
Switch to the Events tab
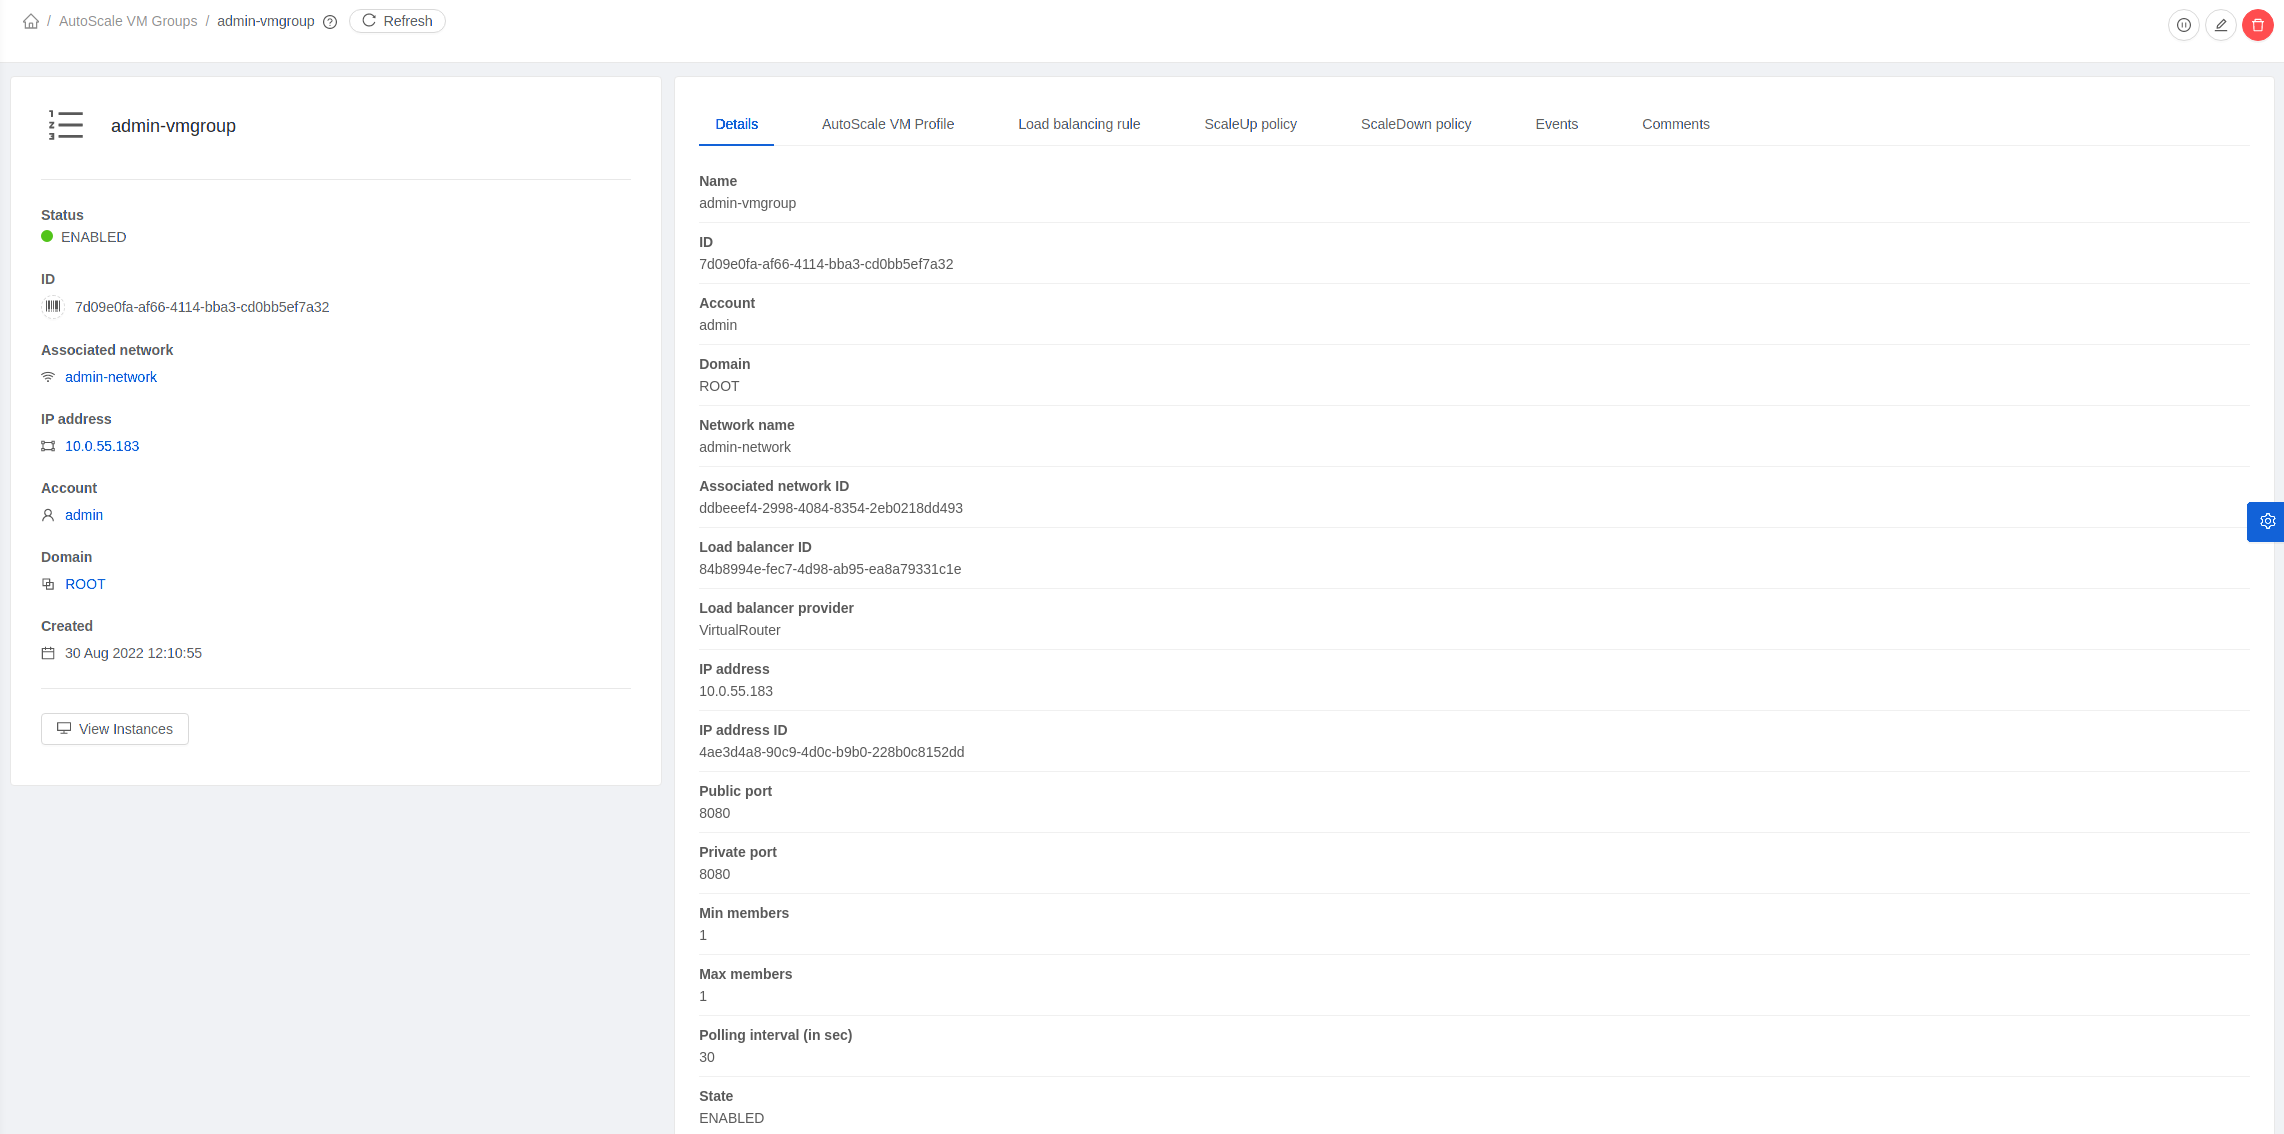click(x=1557, y=124)
